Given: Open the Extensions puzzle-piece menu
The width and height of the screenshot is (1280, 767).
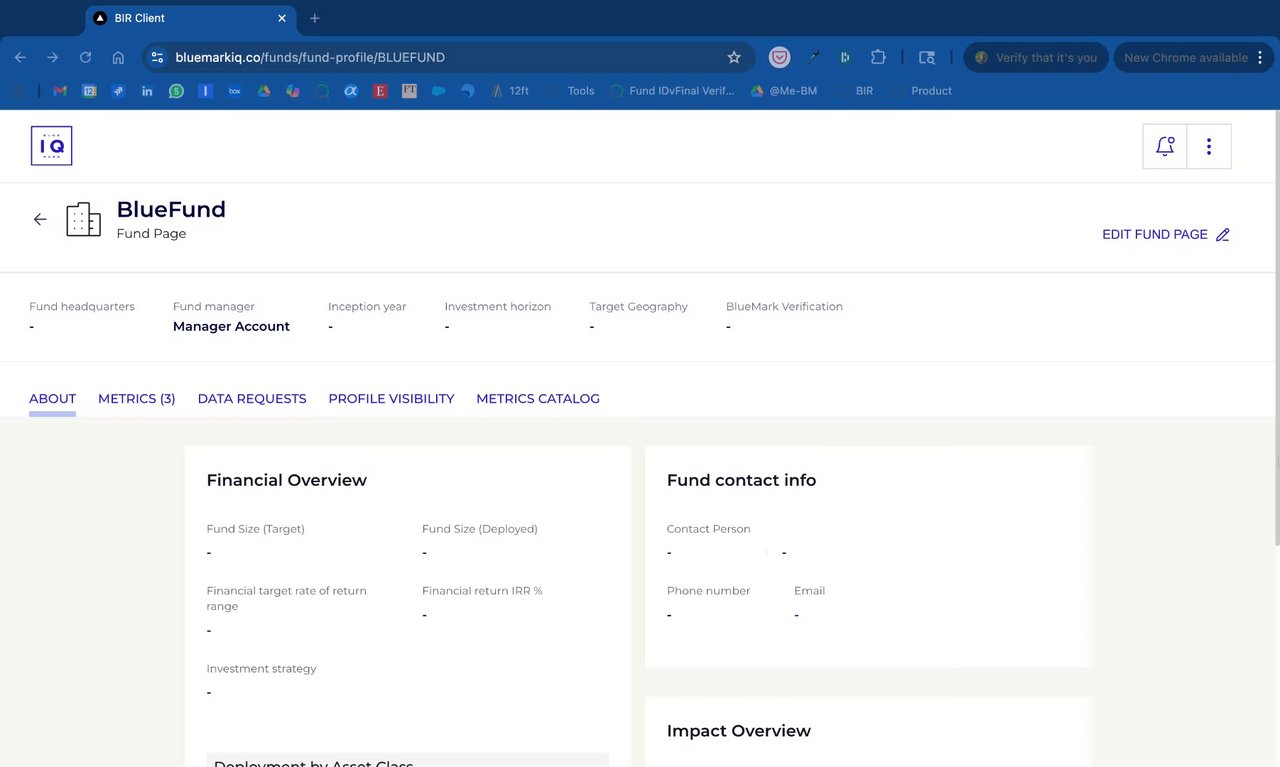Looking at the screenshot, I should [878, 57].
